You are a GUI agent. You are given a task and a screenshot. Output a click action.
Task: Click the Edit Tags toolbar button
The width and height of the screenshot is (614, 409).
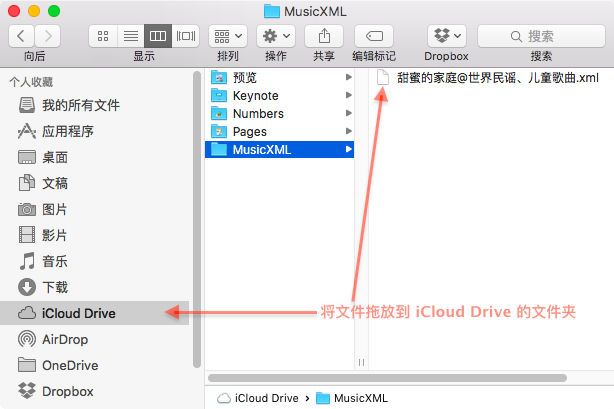374,36
